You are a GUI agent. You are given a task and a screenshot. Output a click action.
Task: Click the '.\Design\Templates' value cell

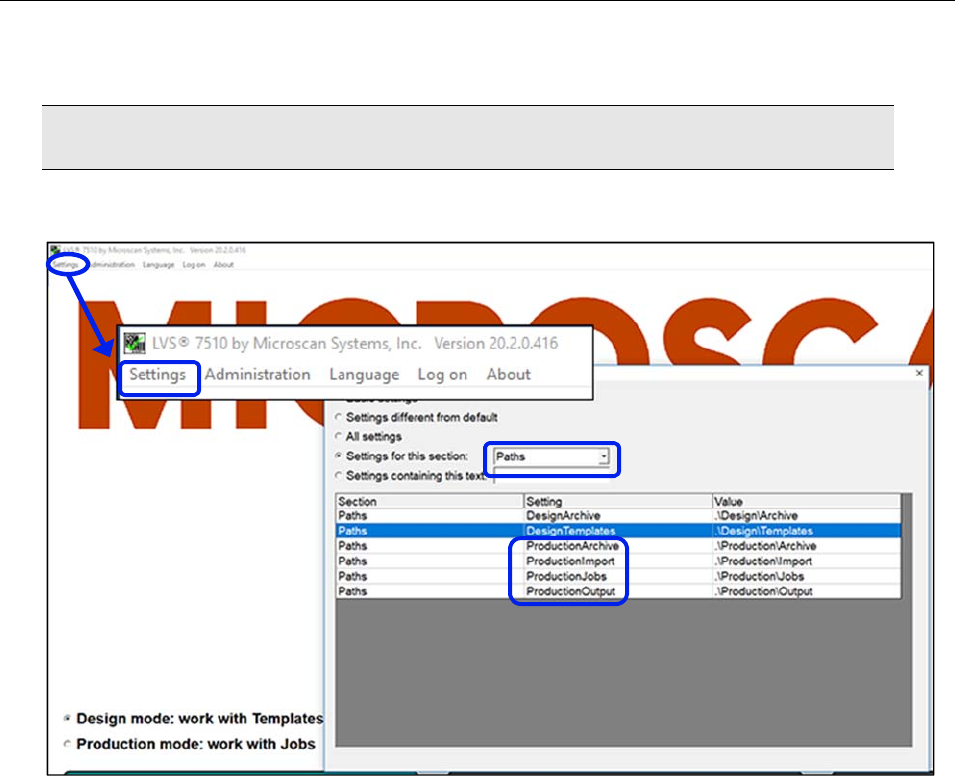806,531
